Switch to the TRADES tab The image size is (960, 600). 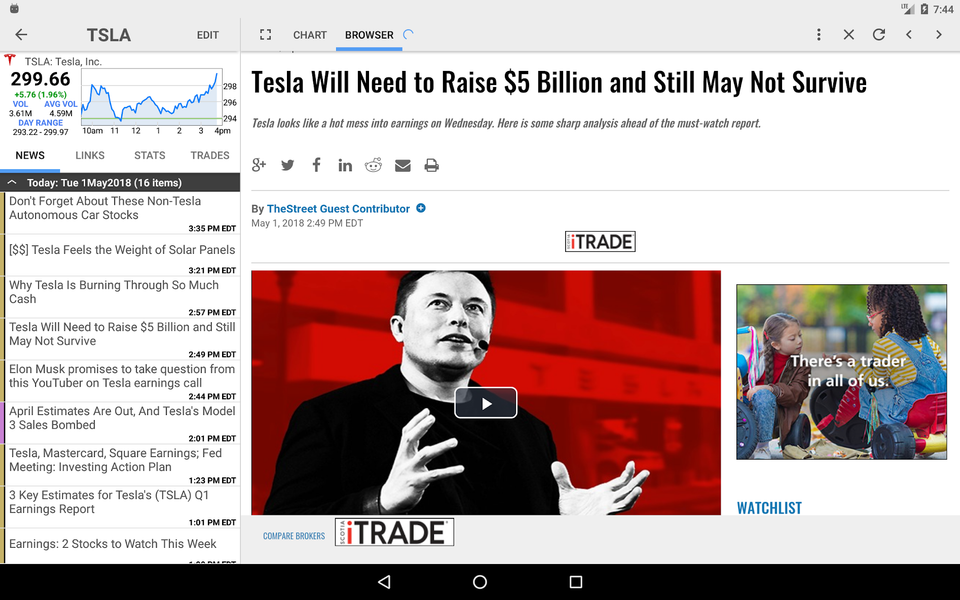[x=209, y=155]
